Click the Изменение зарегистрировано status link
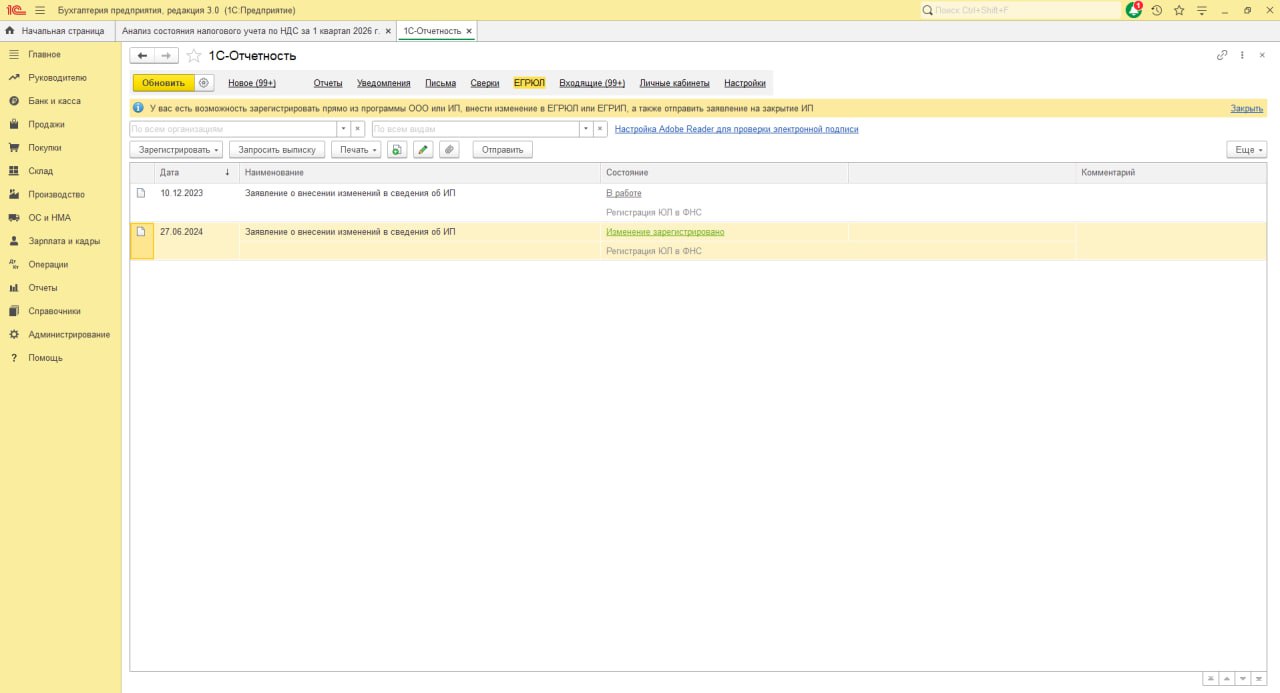This screenshot has height=693, width=1280. [x=665, y=232]
